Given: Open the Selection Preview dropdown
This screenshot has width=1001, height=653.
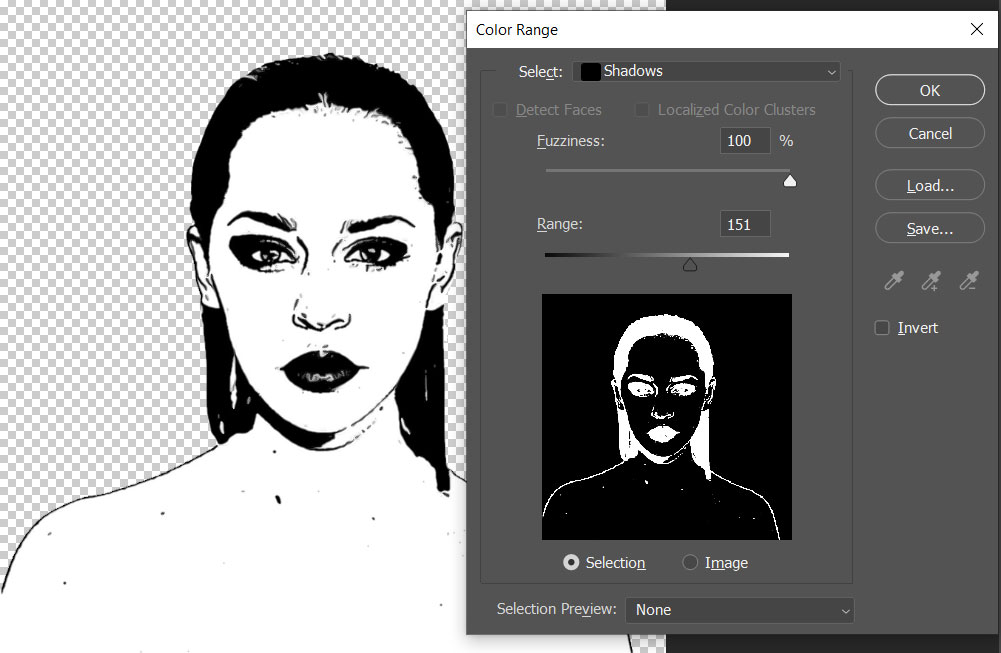Looking at the screenshot, I should pos(740,610).
